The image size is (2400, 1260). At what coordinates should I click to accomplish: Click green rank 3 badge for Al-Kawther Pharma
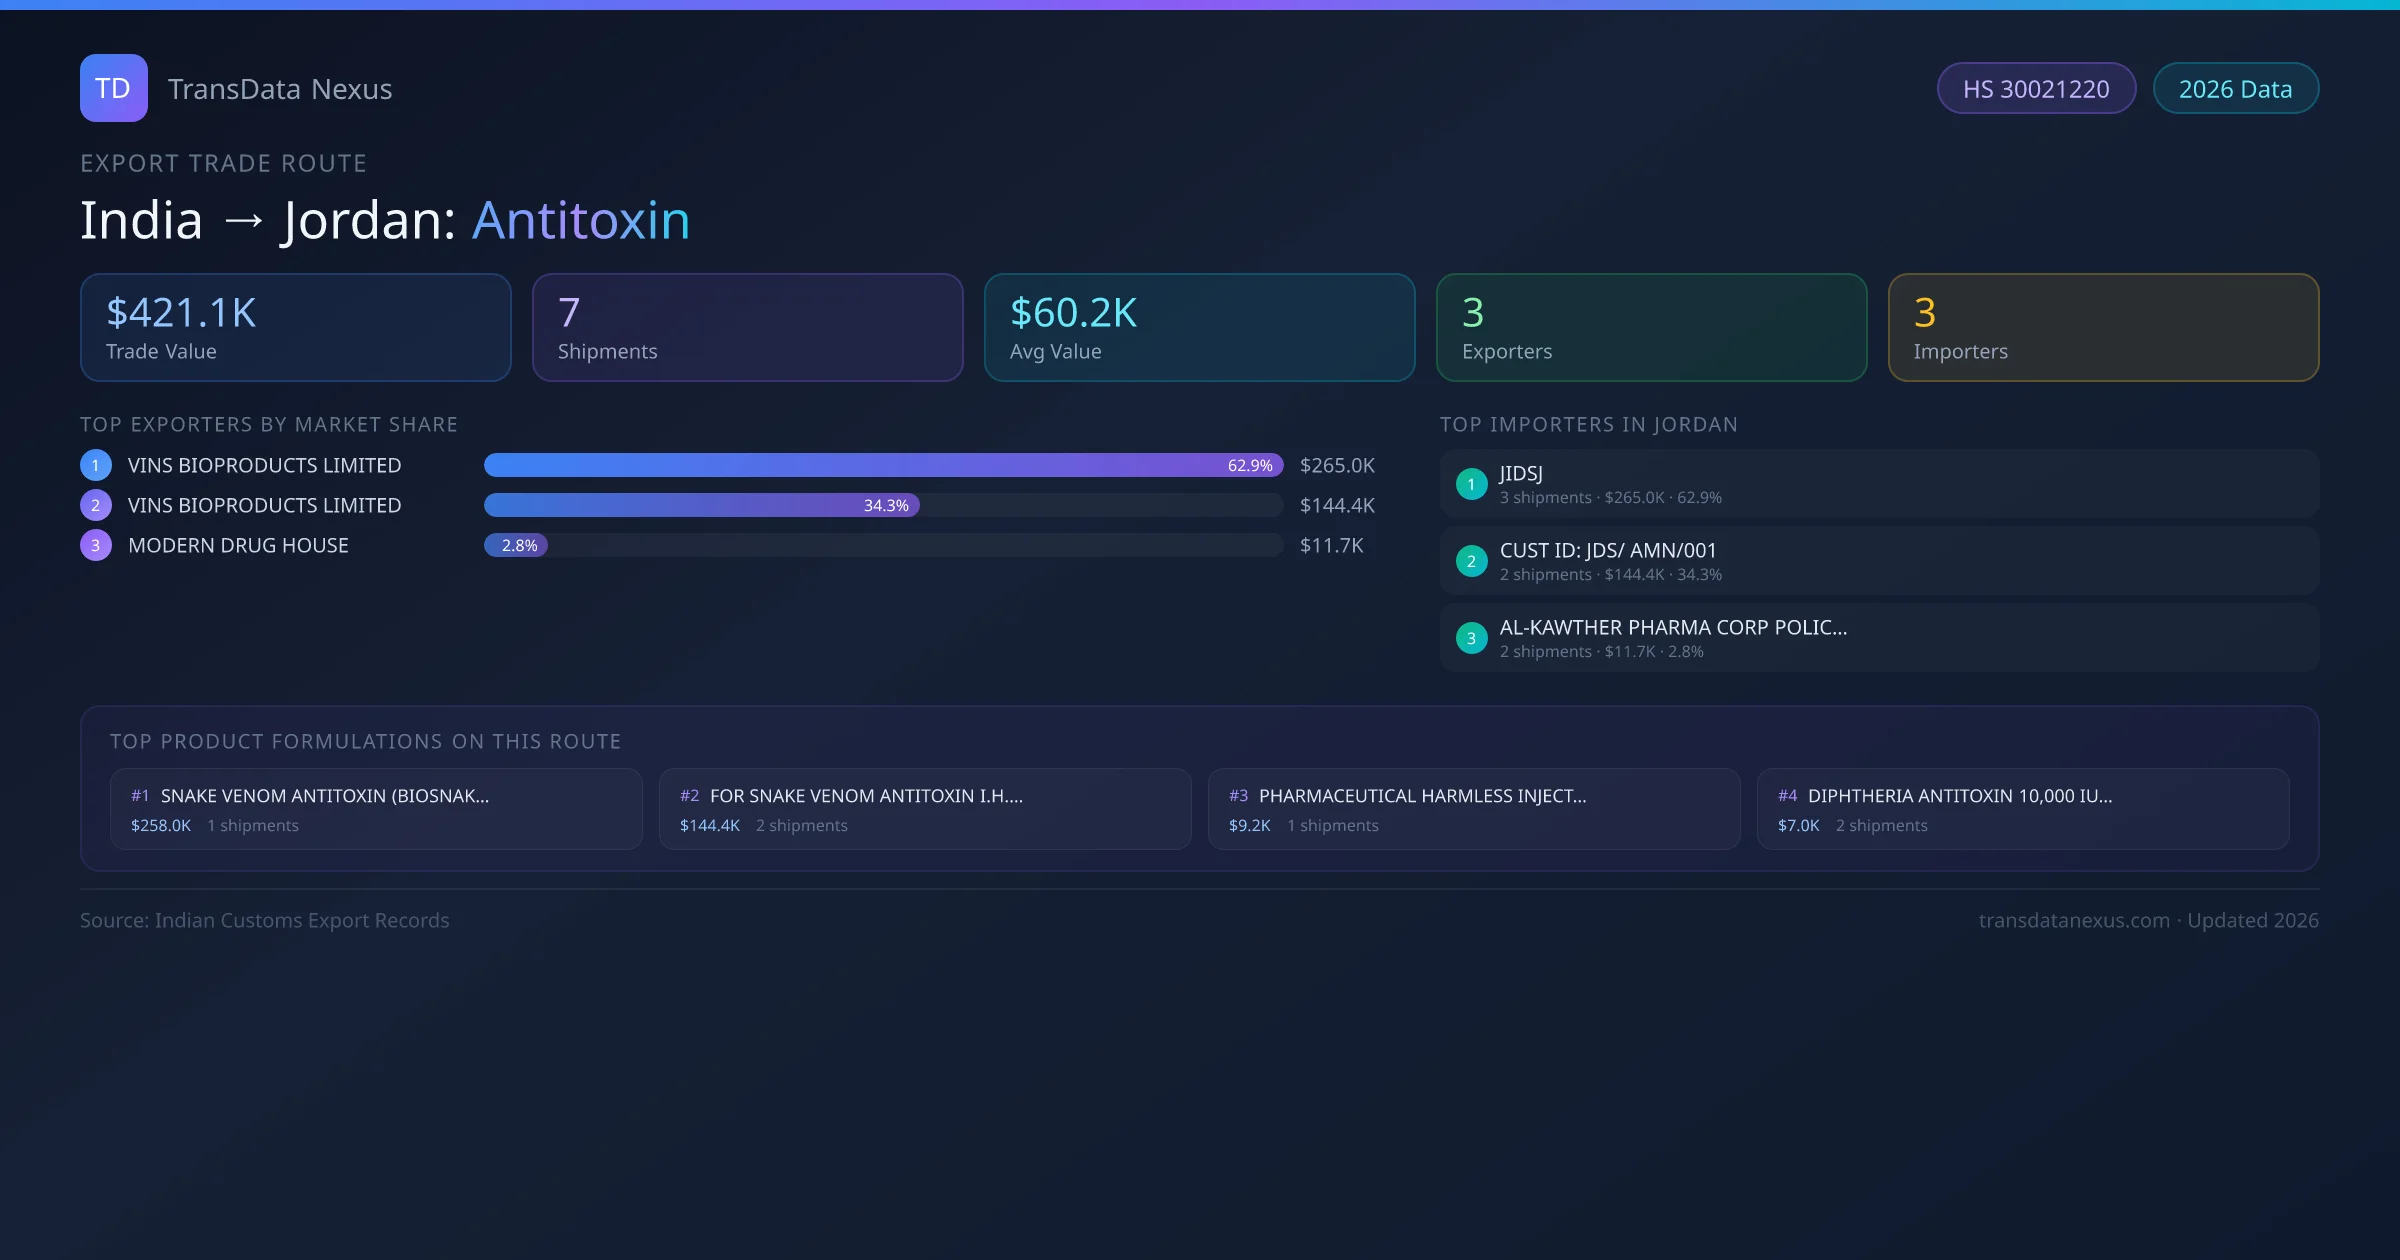(1471, 638)
